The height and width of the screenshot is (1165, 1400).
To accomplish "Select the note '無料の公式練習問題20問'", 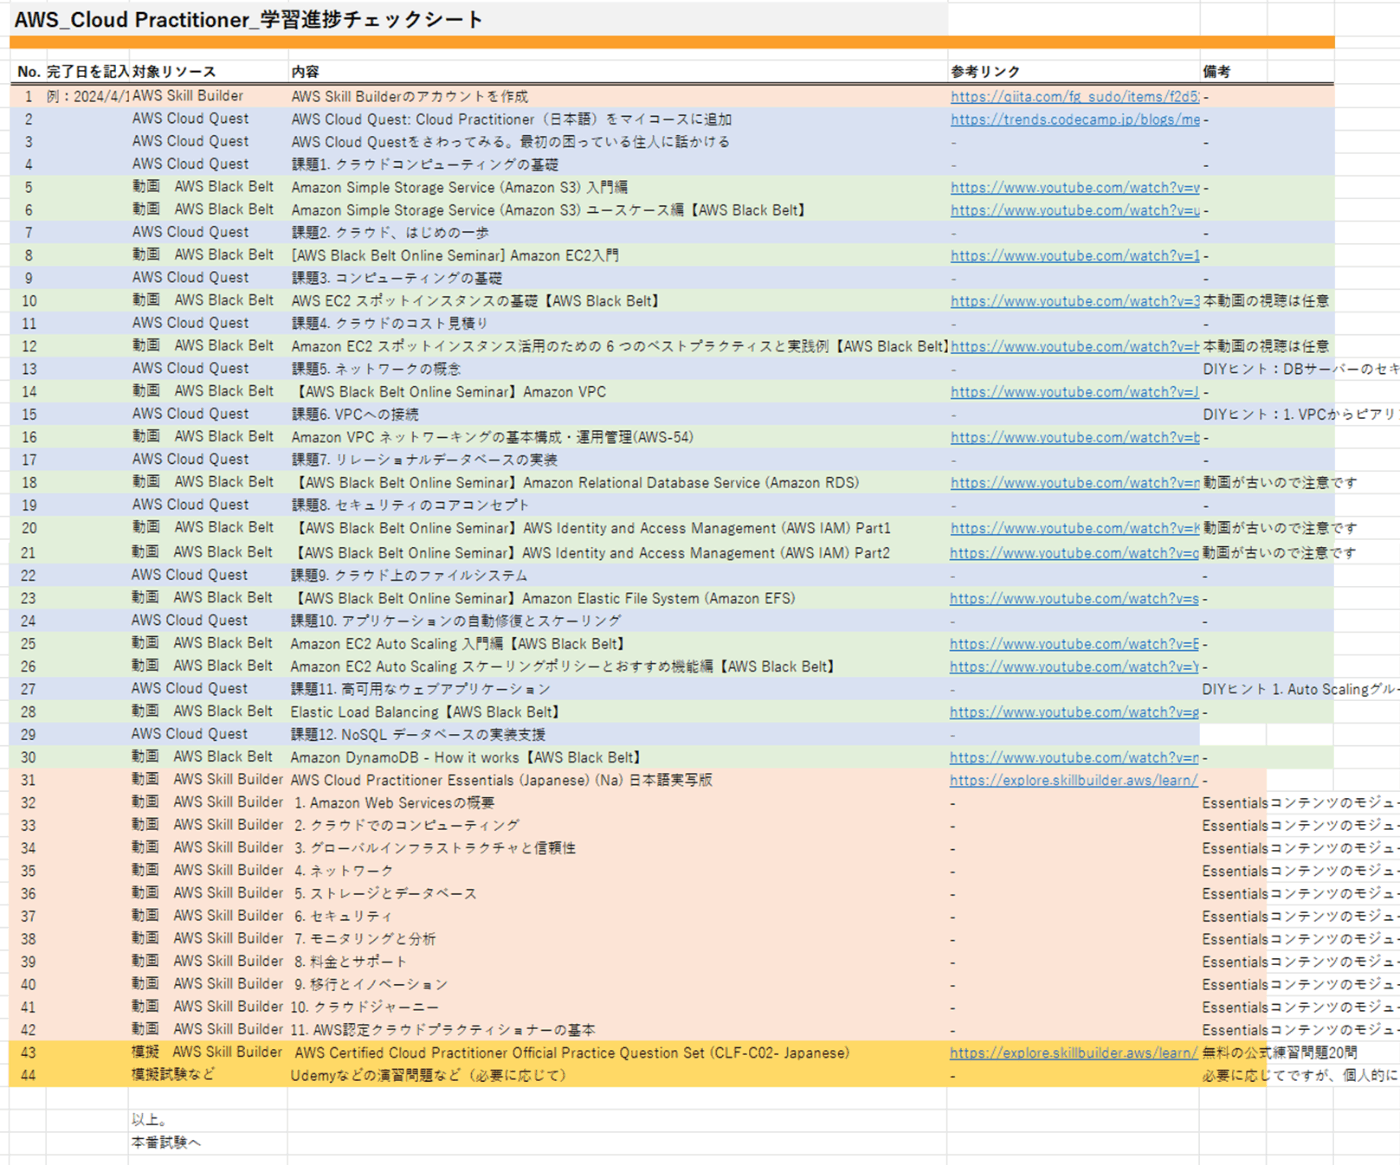I will [1280, 1052].
